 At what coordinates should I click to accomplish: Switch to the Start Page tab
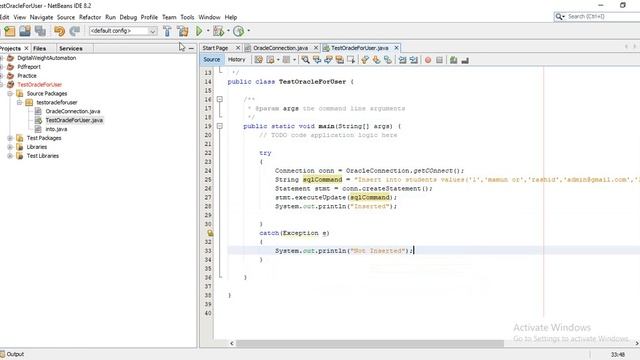coord(215,48)
